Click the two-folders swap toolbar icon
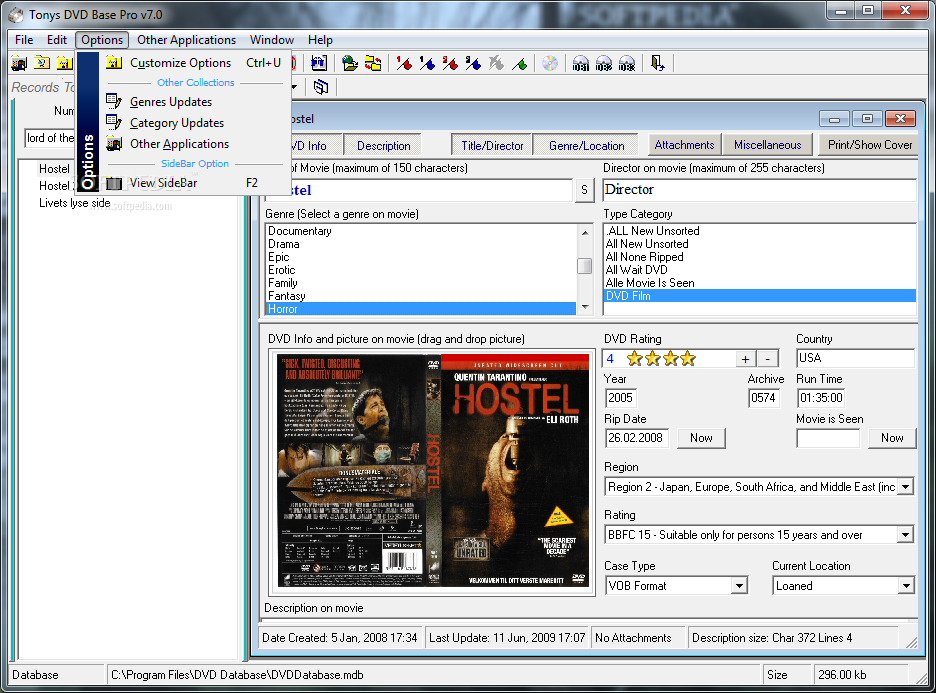This screenshot has height=693, width=936. 373,63
